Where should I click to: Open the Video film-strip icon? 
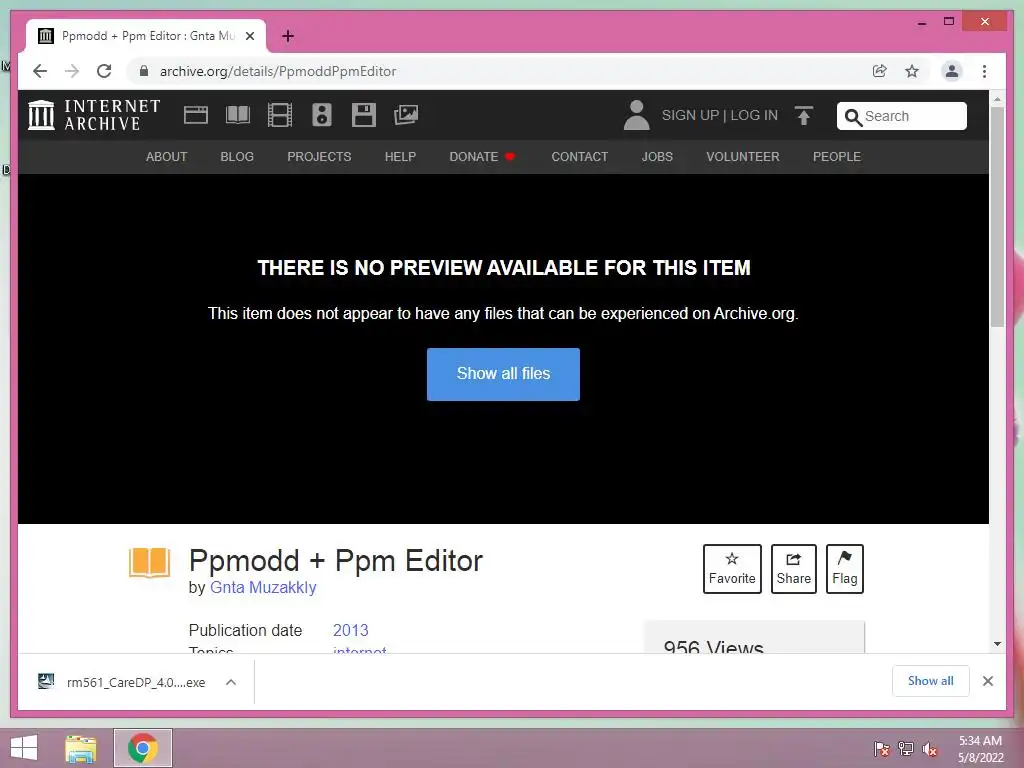pos(280,116)
